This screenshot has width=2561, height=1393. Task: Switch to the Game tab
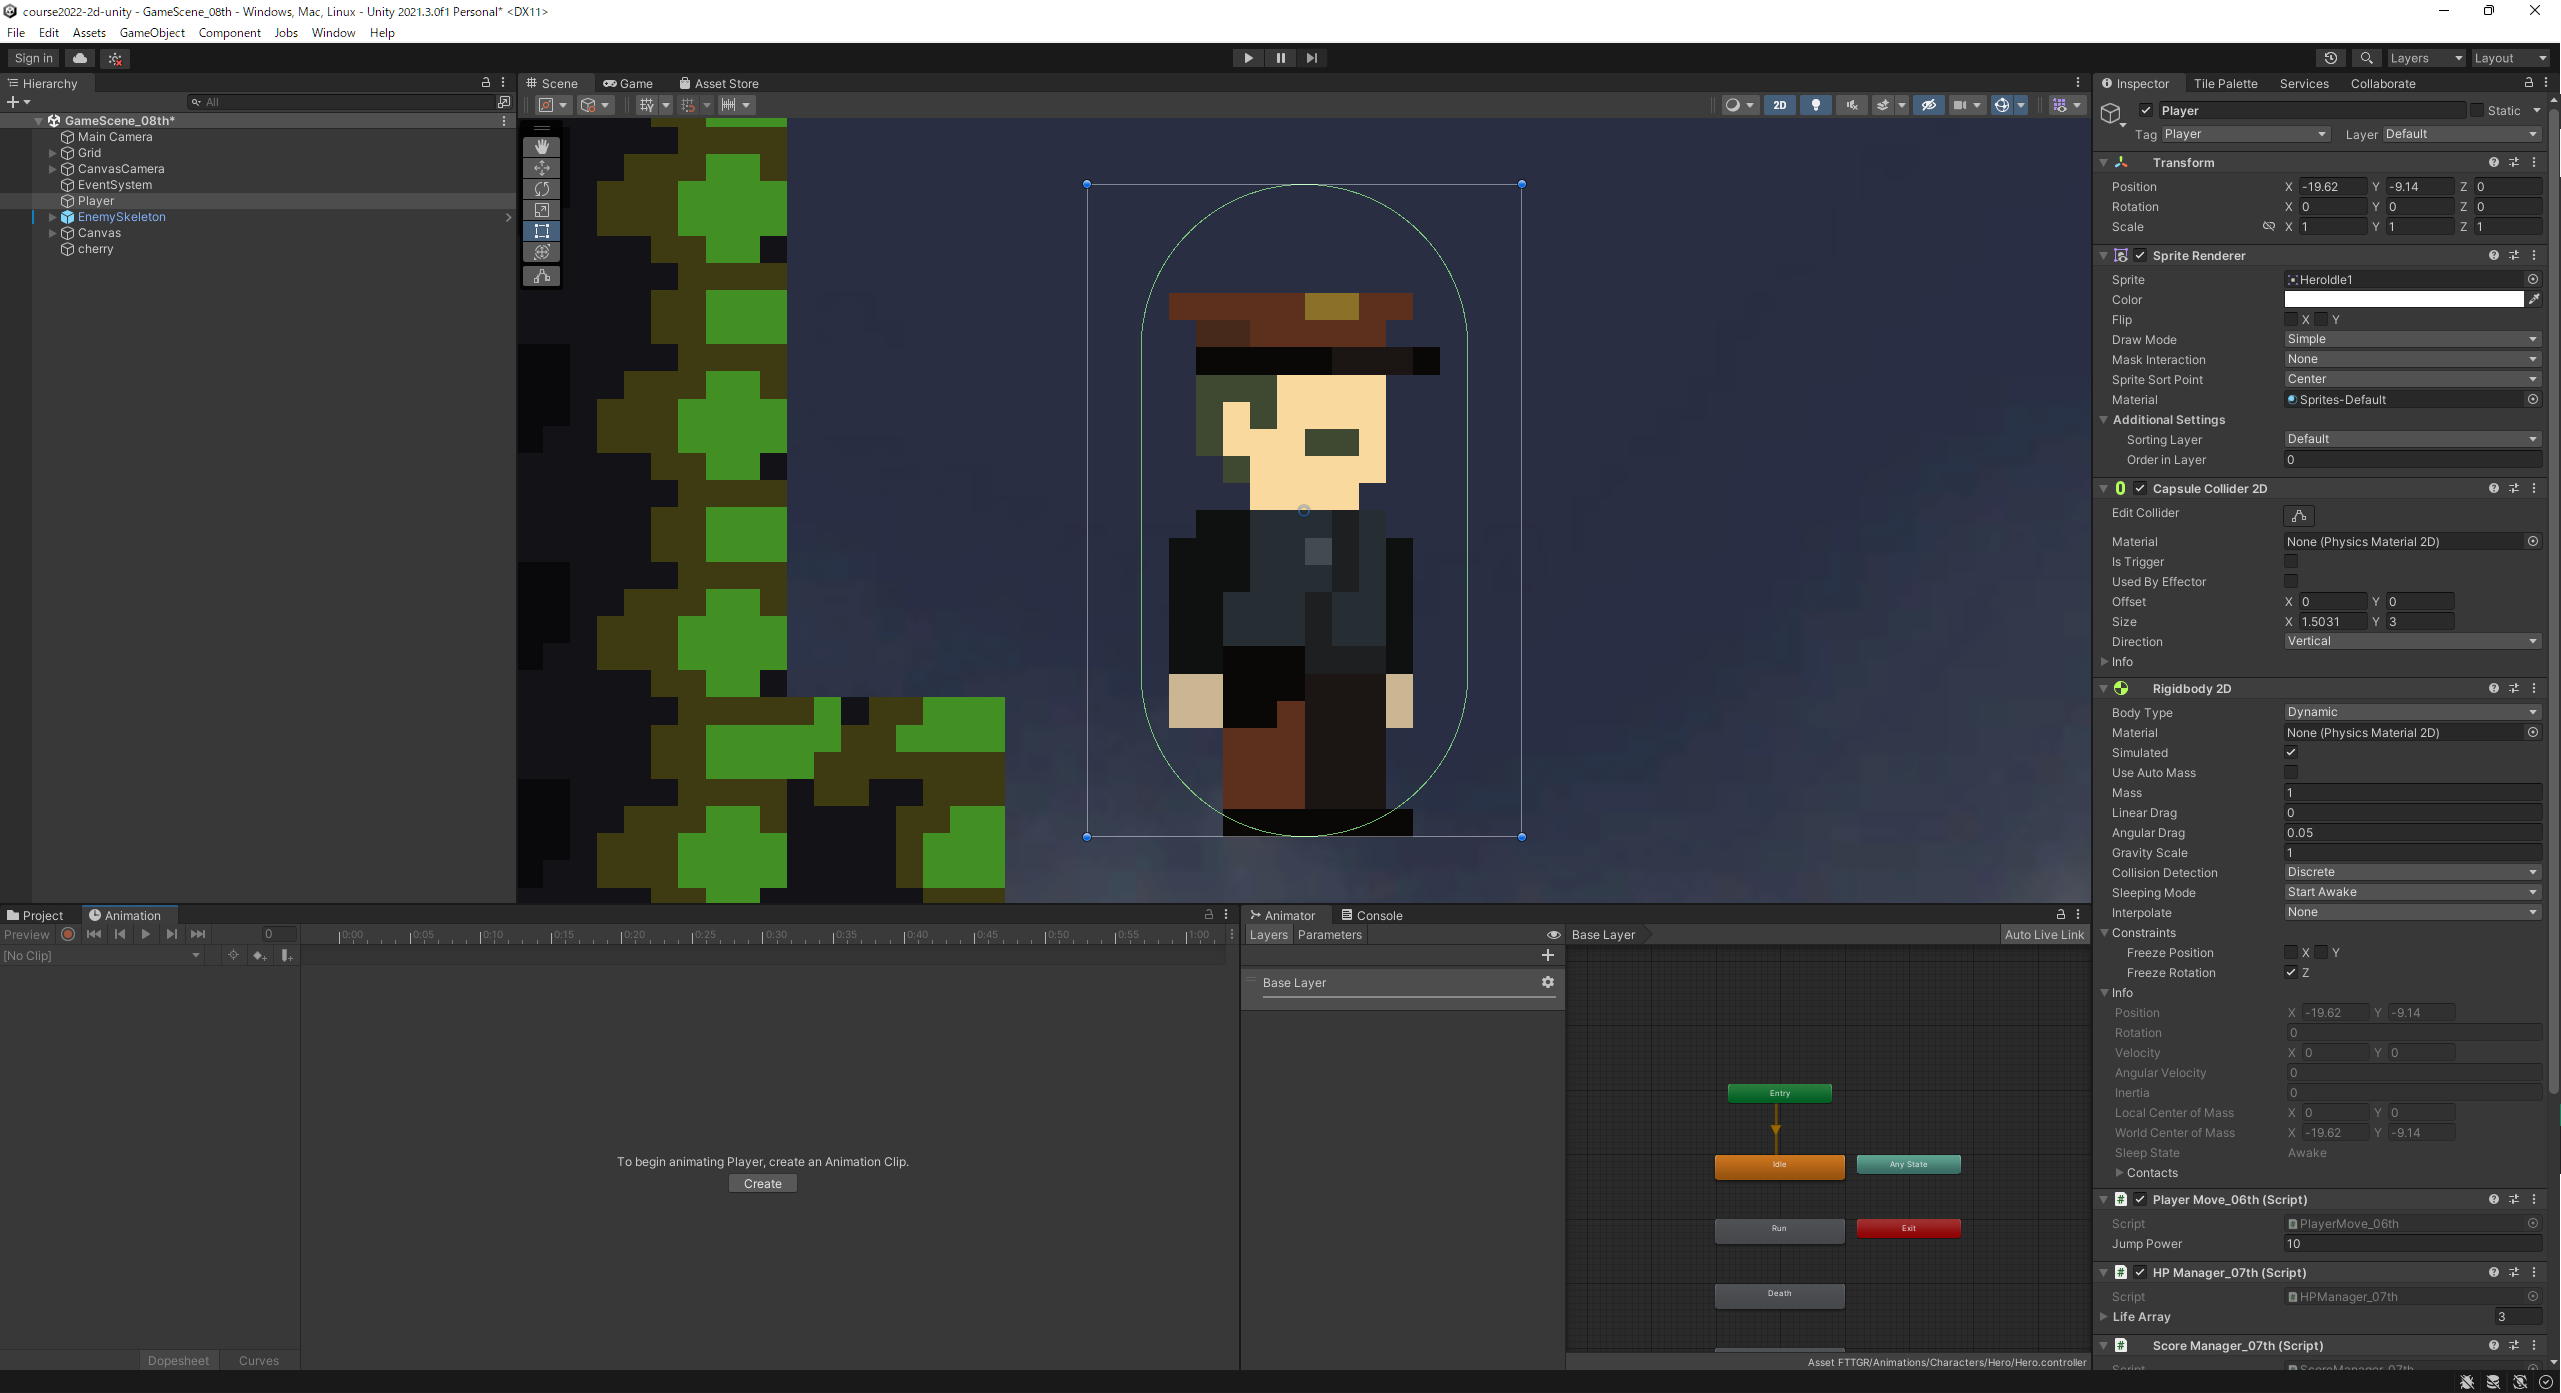[x=628, y=84]
